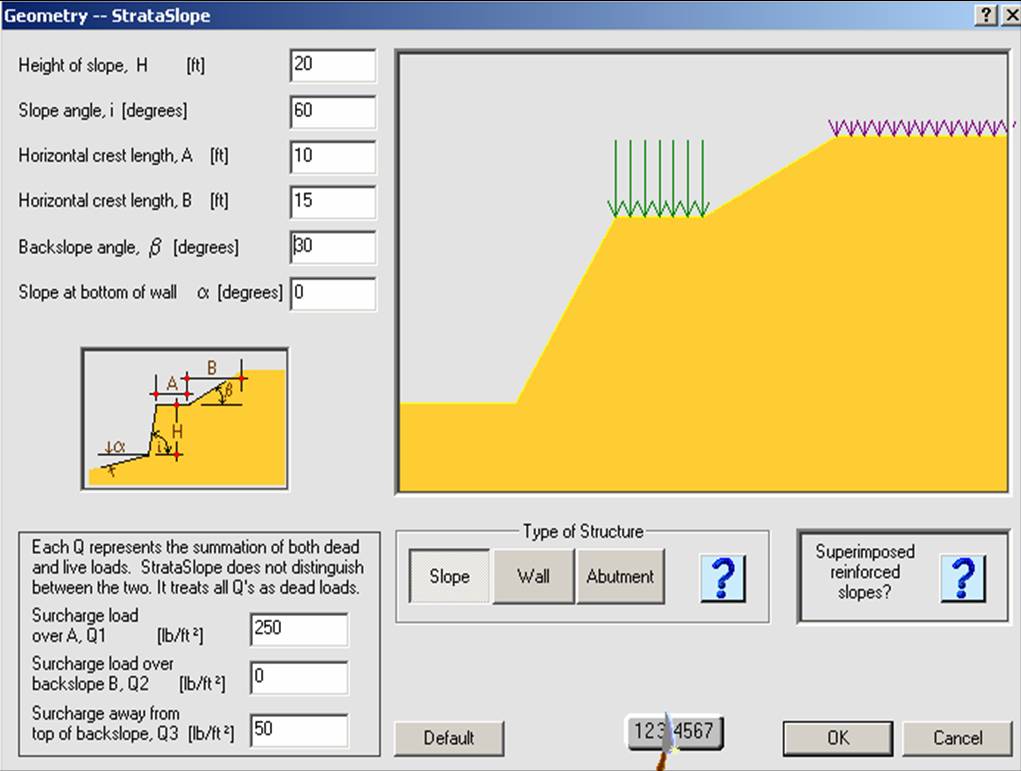This screenshot has height=771, width=1021.
Task: Select the Wall structure type
Action: [533, 577]
